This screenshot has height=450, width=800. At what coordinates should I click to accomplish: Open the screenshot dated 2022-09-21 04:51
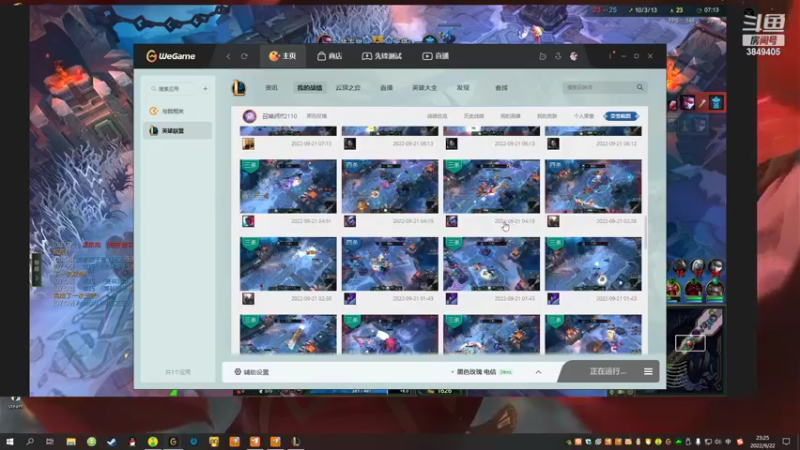click(288, 186)
